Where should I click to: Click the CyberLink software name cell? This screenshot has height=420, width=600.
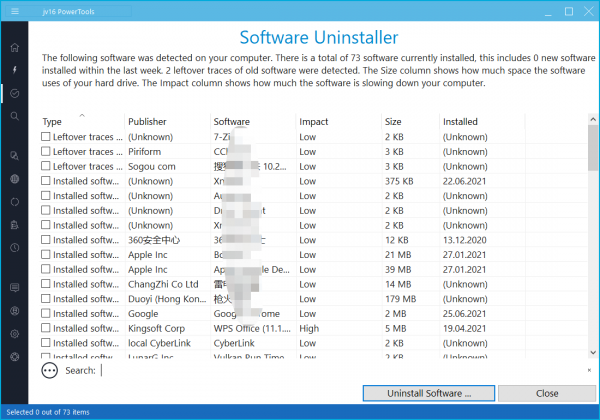(234, 343)
